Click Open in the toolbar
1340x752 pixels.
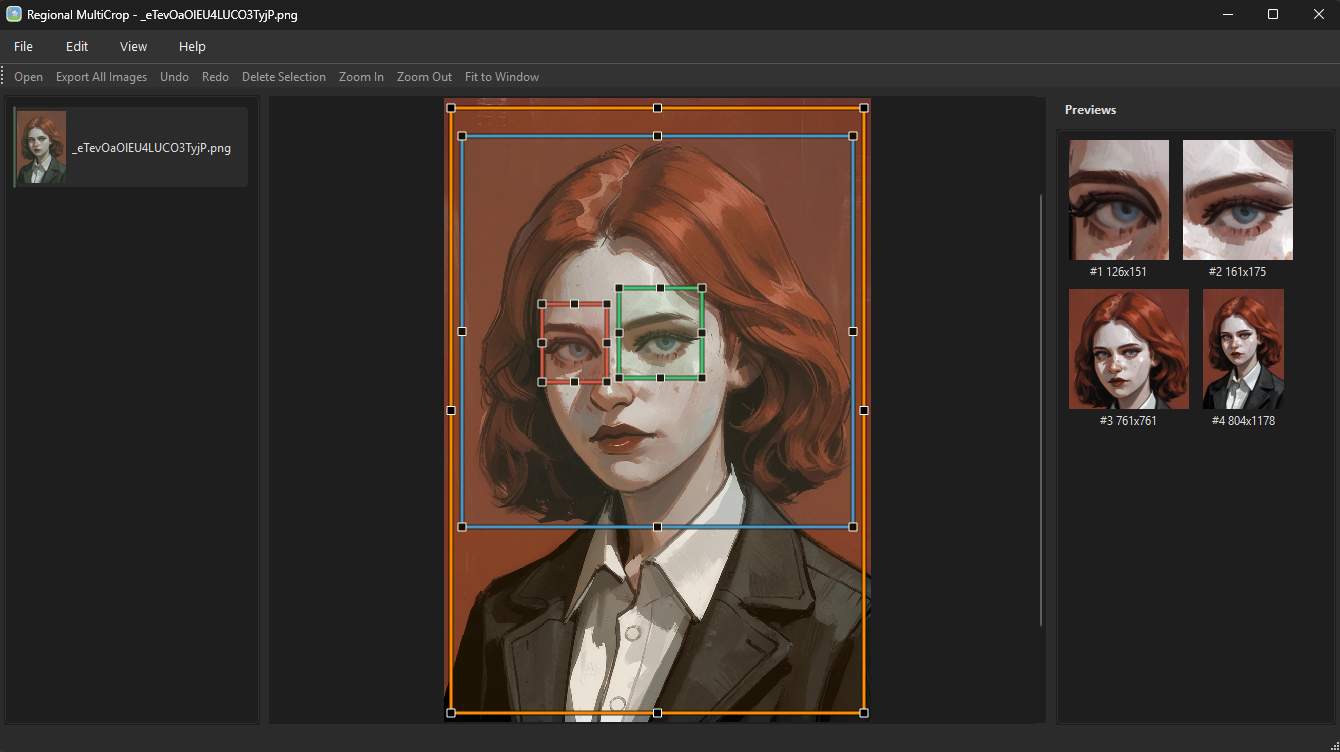(x=28, y=77)
